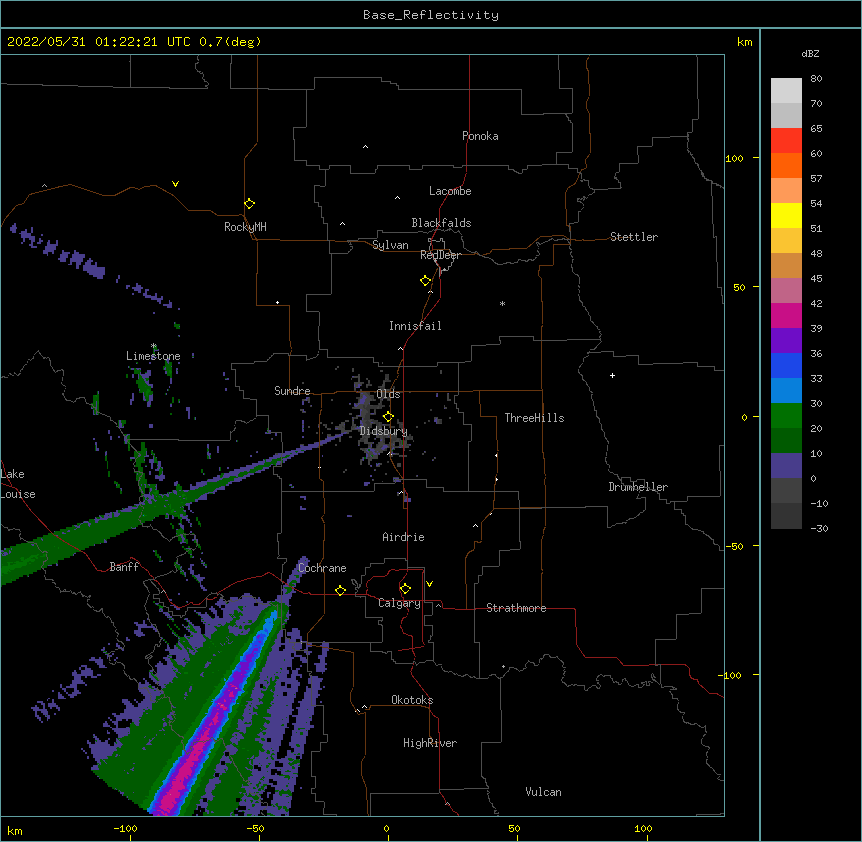862x842 pixels.
Task: Select the green 20–30 dBZ legend swatch
Action: point(786,416)
